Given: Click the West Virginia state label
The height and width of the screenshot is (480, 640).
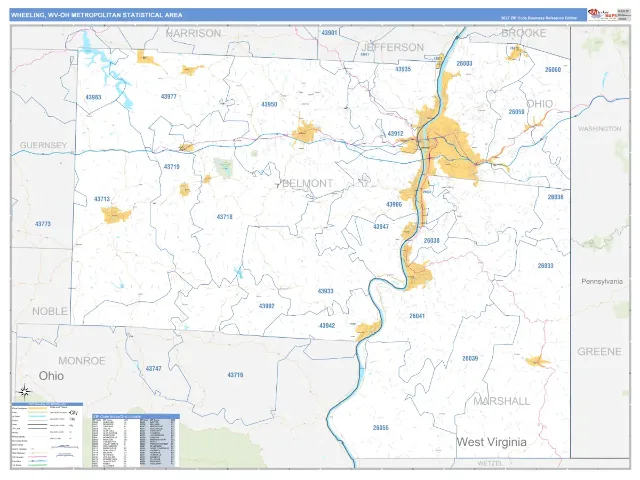Looking at the screenshot, I should [x=491, y=442].
